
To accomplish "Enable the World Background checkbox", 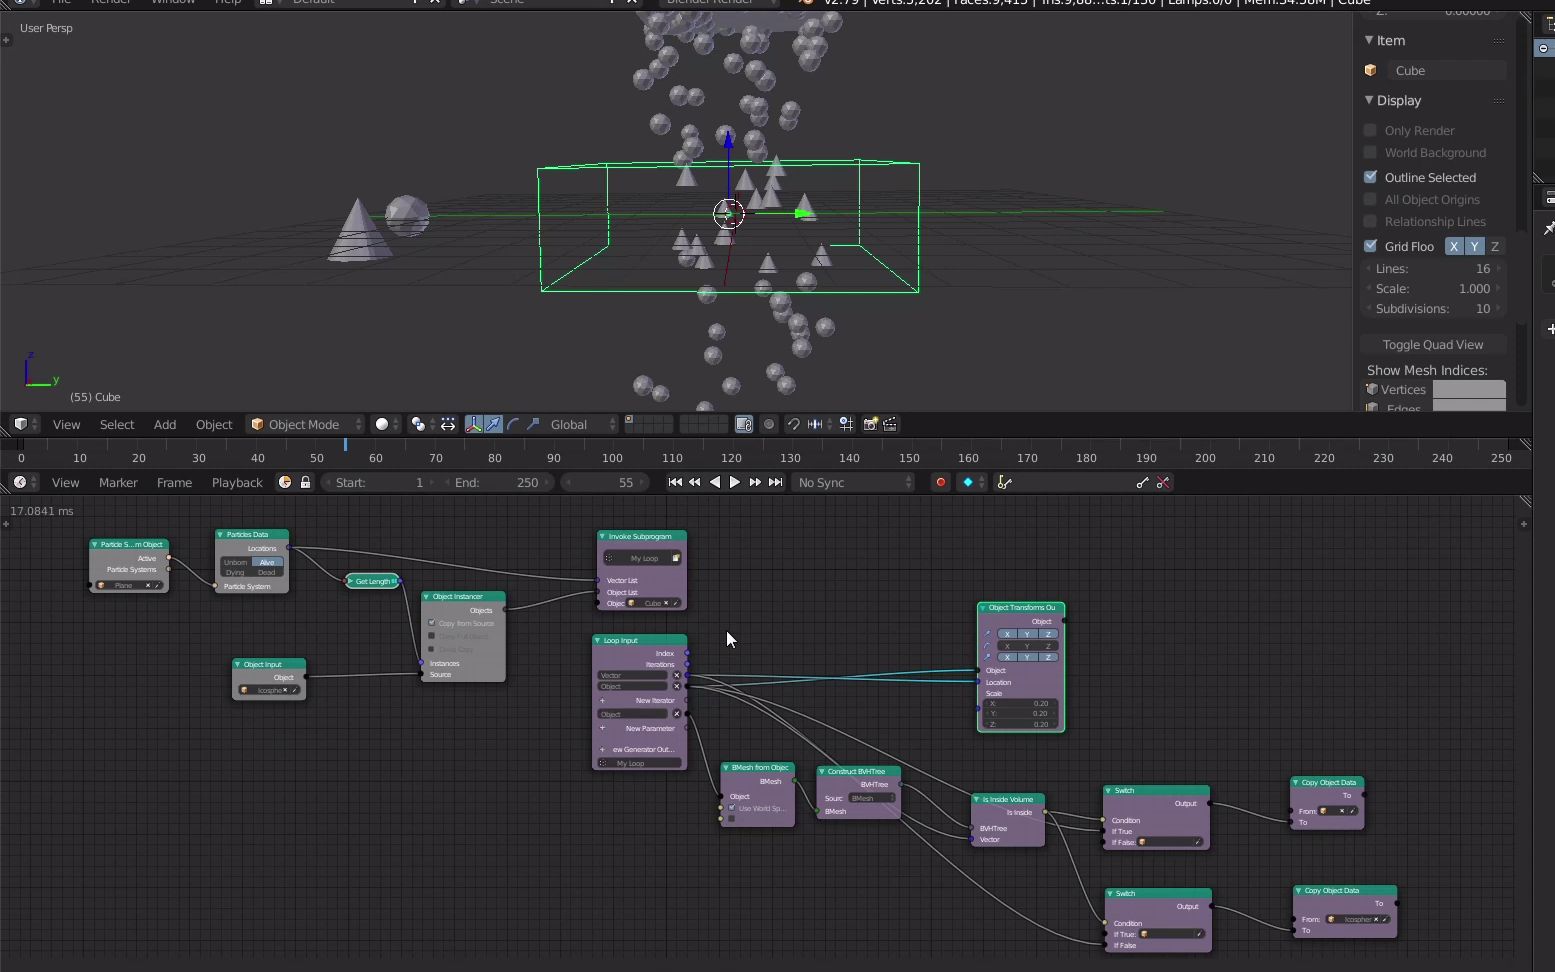I will tap(1370, 152).
